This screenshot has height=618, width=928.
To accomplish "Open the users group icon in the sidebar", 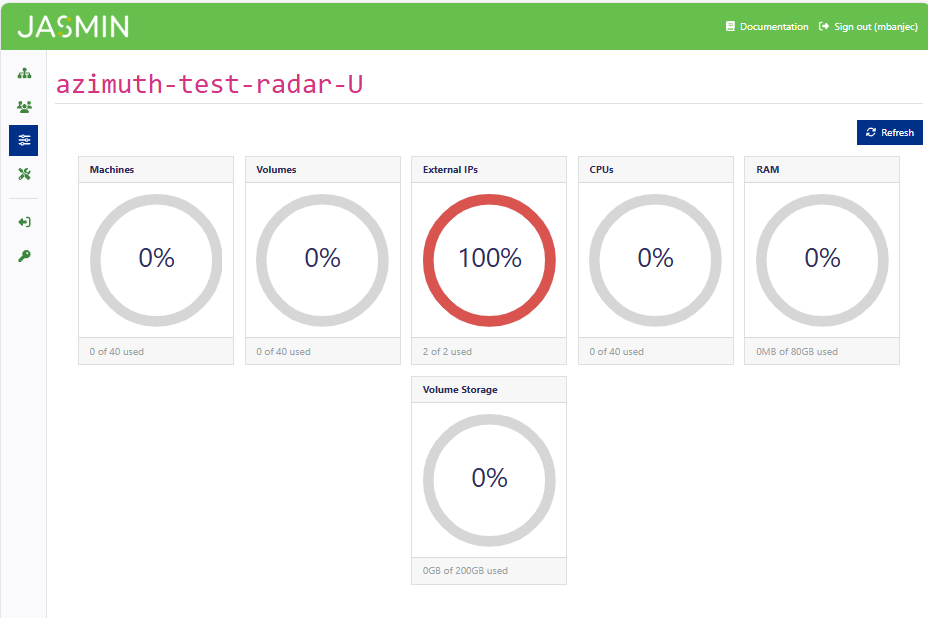I will click(x=24, y=106).
